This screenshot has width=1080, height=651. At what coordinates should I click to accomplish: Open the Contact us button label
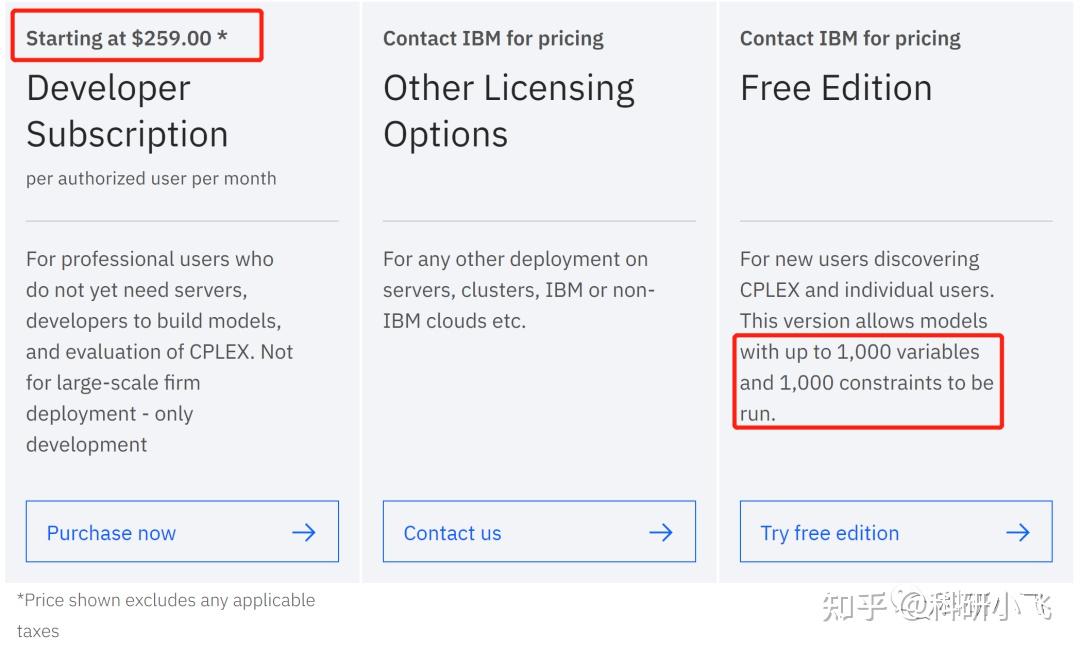452,533
